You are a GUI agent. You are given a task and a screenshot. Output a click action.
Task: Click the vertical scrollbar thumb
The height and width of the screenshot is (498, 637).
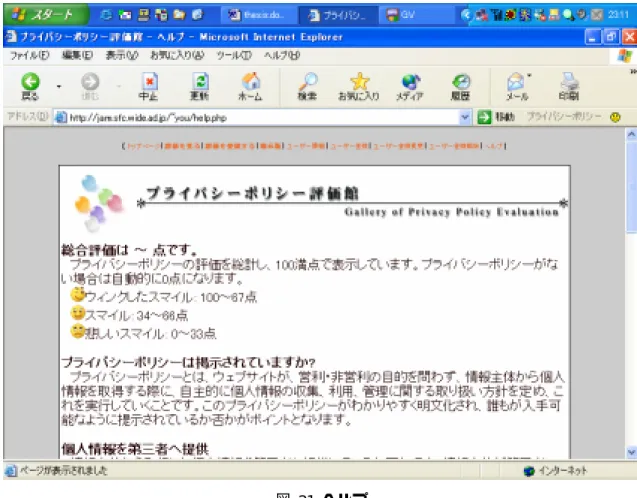631,187
